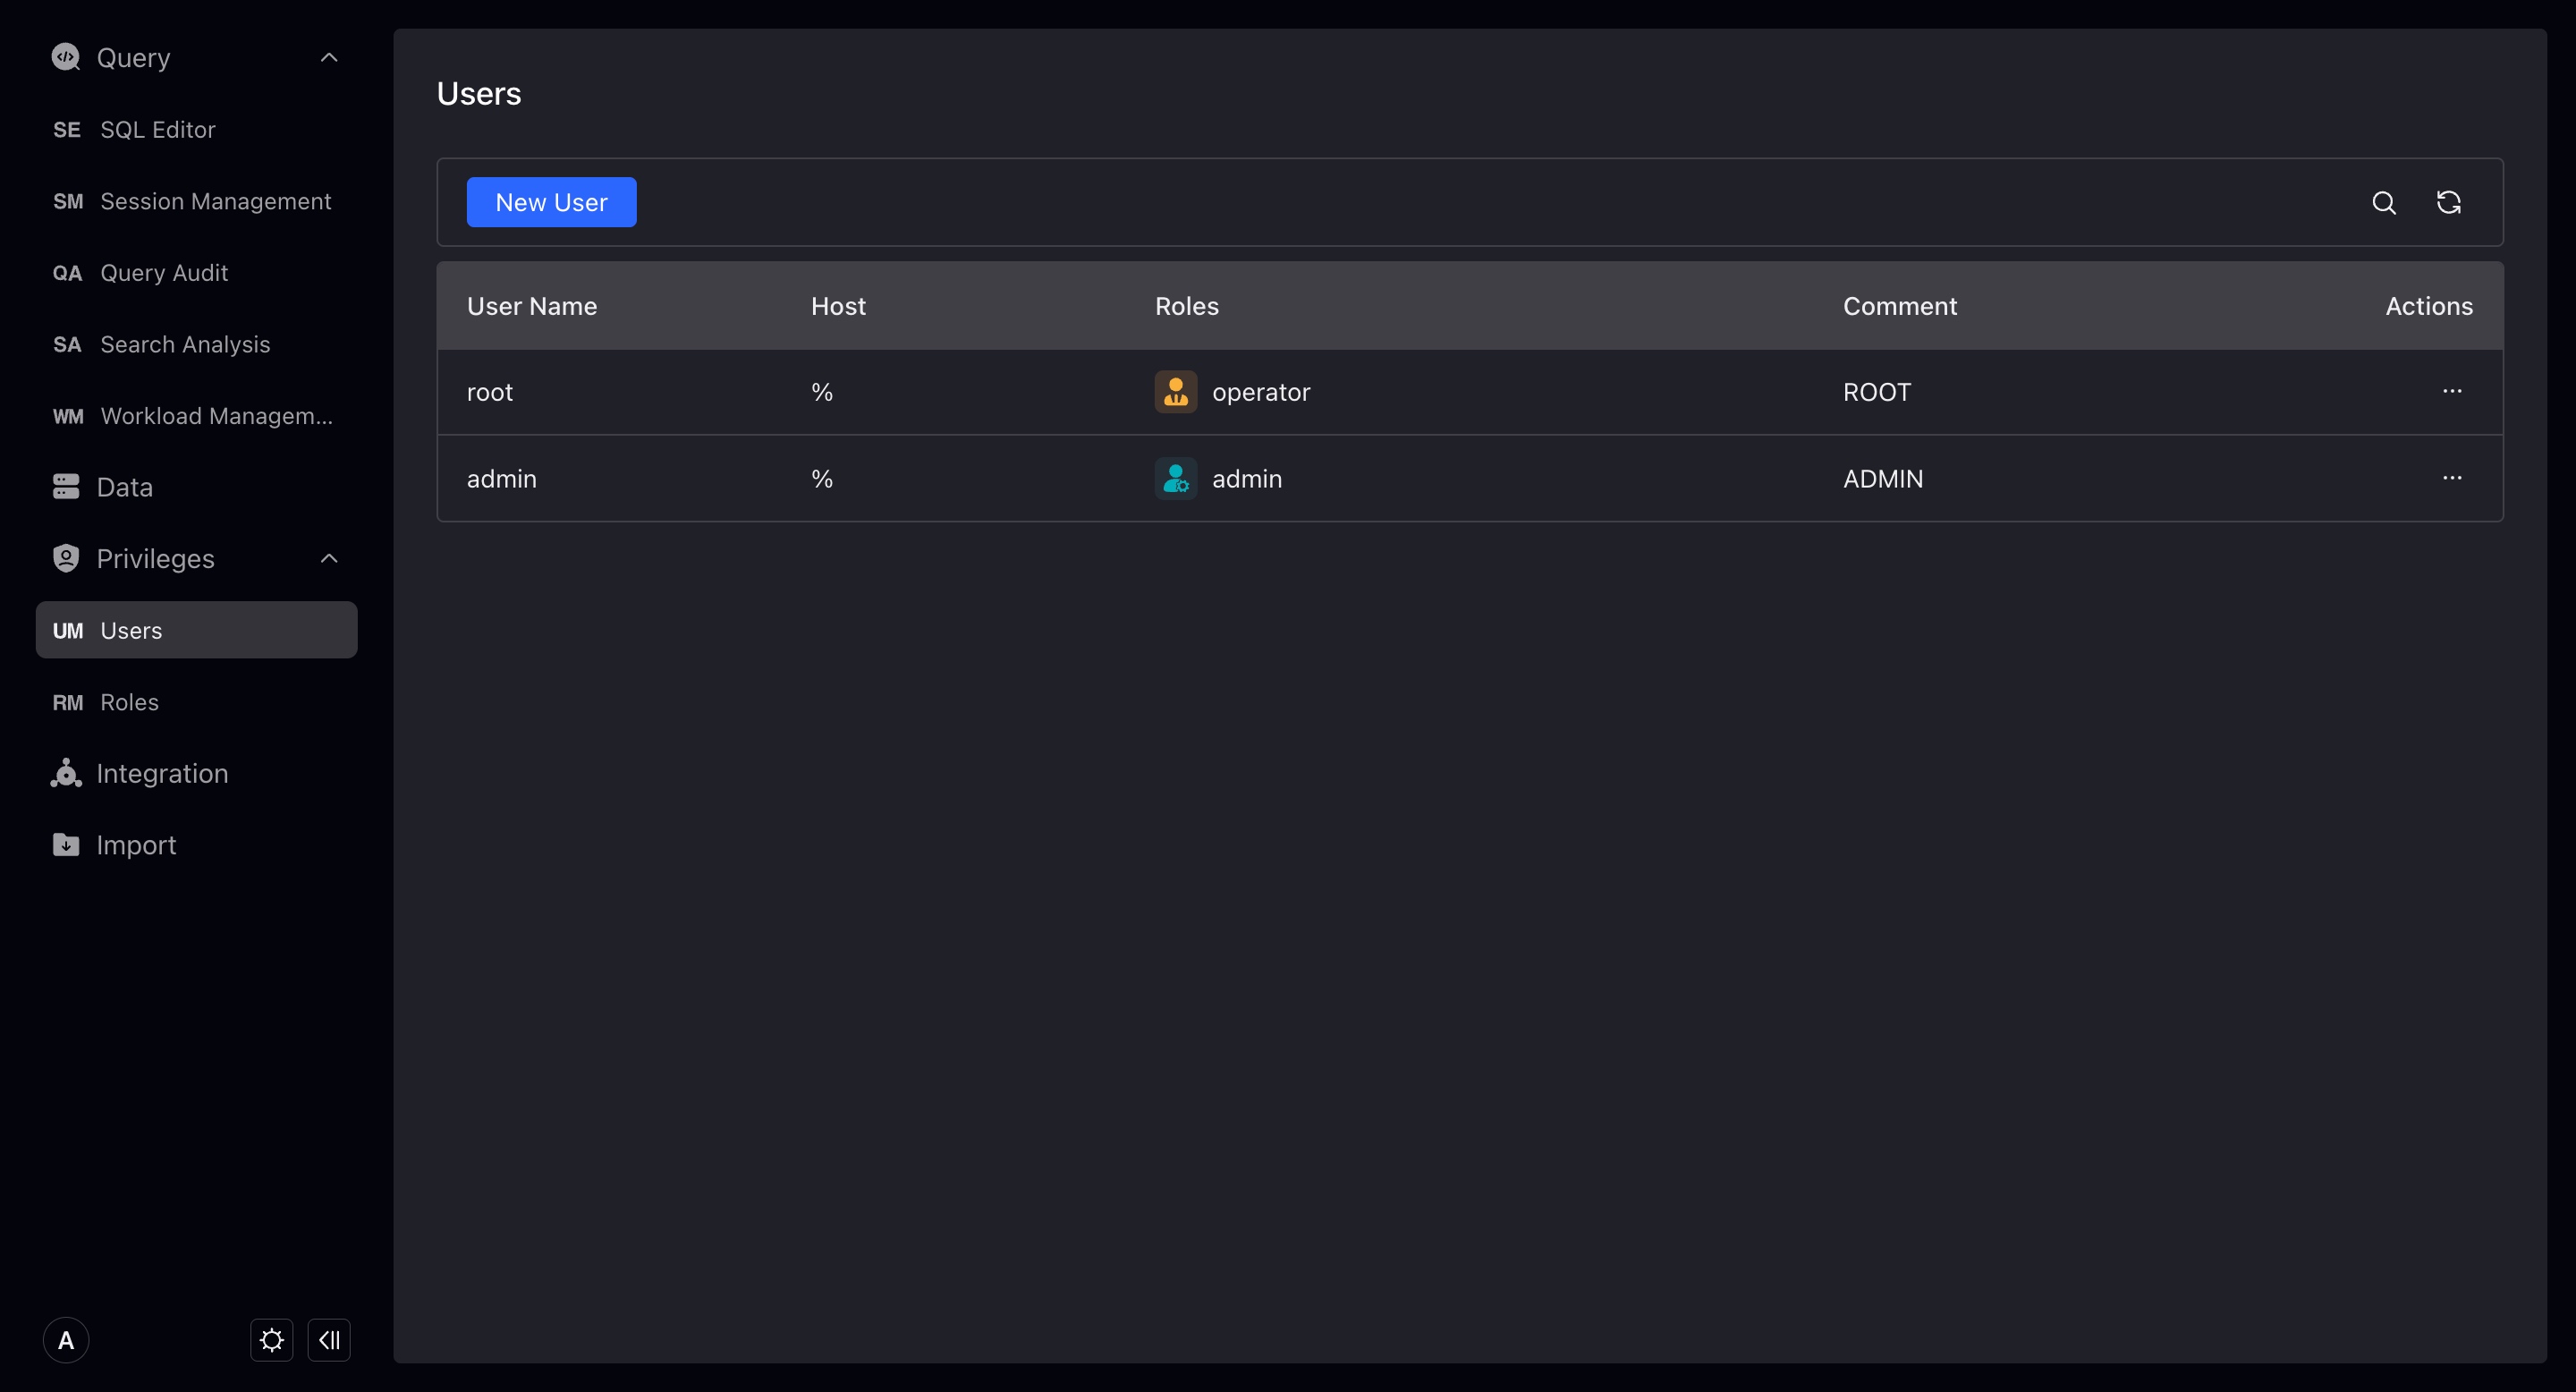Click the operator role icon for root
This screenshot has width=2576, height=1392.
coord(1175,392)
